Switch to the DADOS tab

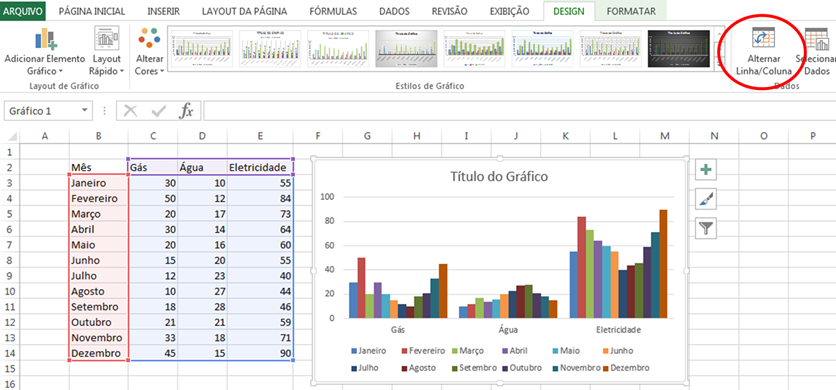point(394,11)
